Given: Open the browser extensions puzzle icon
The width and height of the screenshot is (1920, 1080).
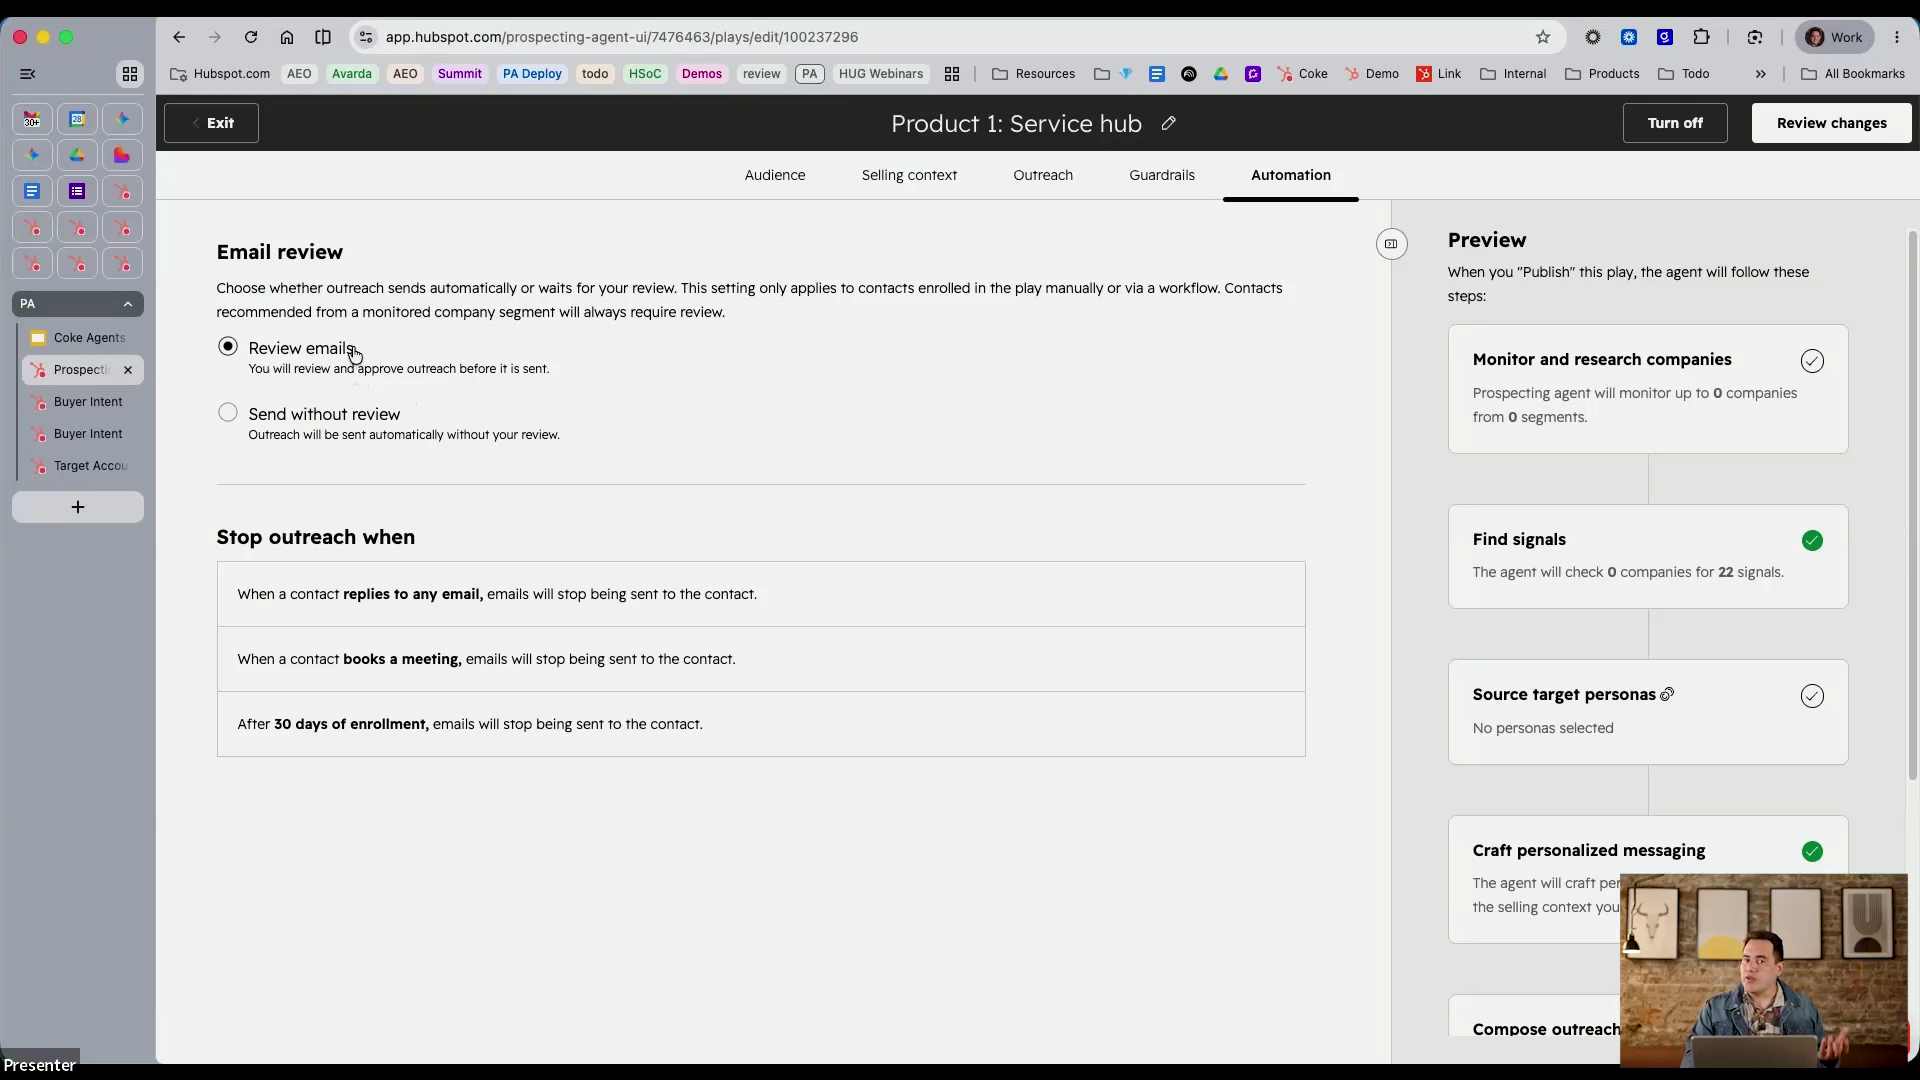Looking at the screenshot, I should tap(1701, 37).
